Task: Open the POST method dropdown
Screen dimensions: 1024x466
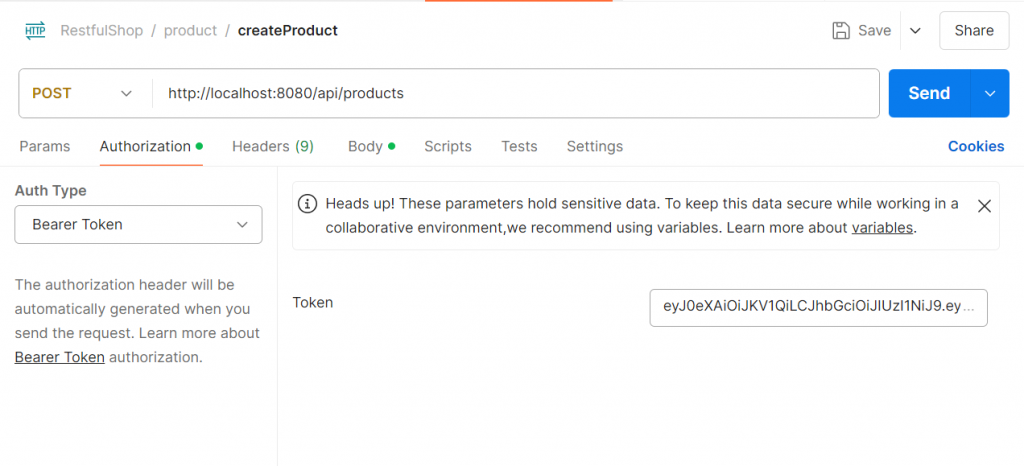Action: click(x=84, y=93)
